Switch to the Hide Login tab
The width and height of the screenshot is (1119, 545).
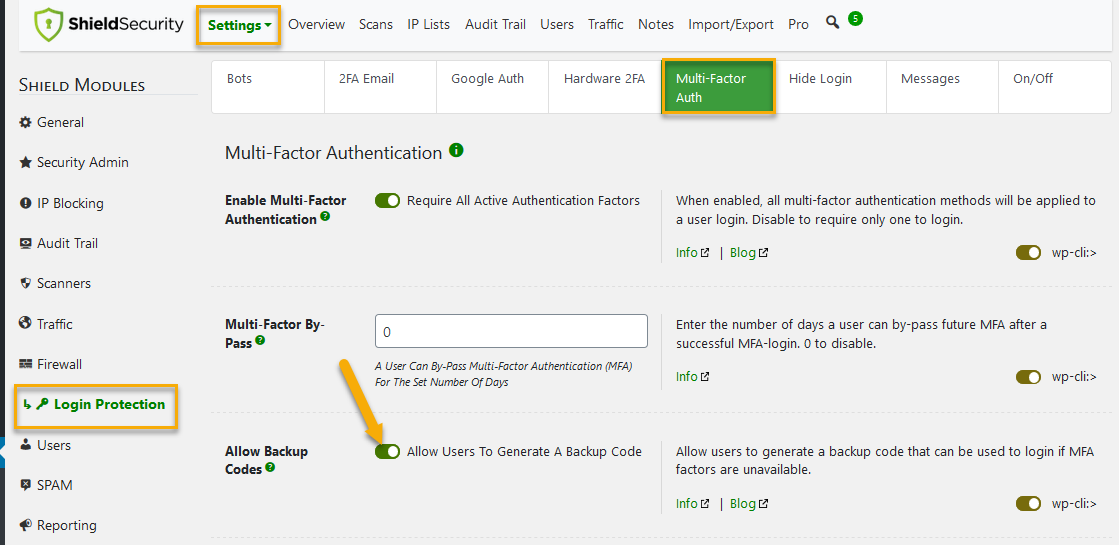(830, 87)
